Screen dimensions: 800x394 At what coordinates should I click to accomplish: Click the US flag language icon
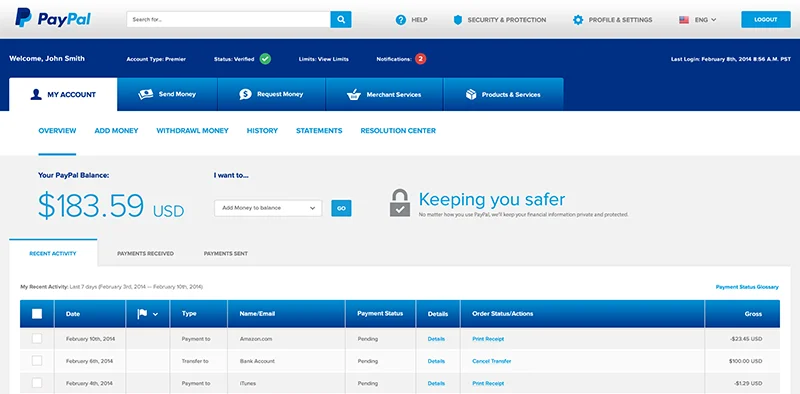tap(684, 20)
